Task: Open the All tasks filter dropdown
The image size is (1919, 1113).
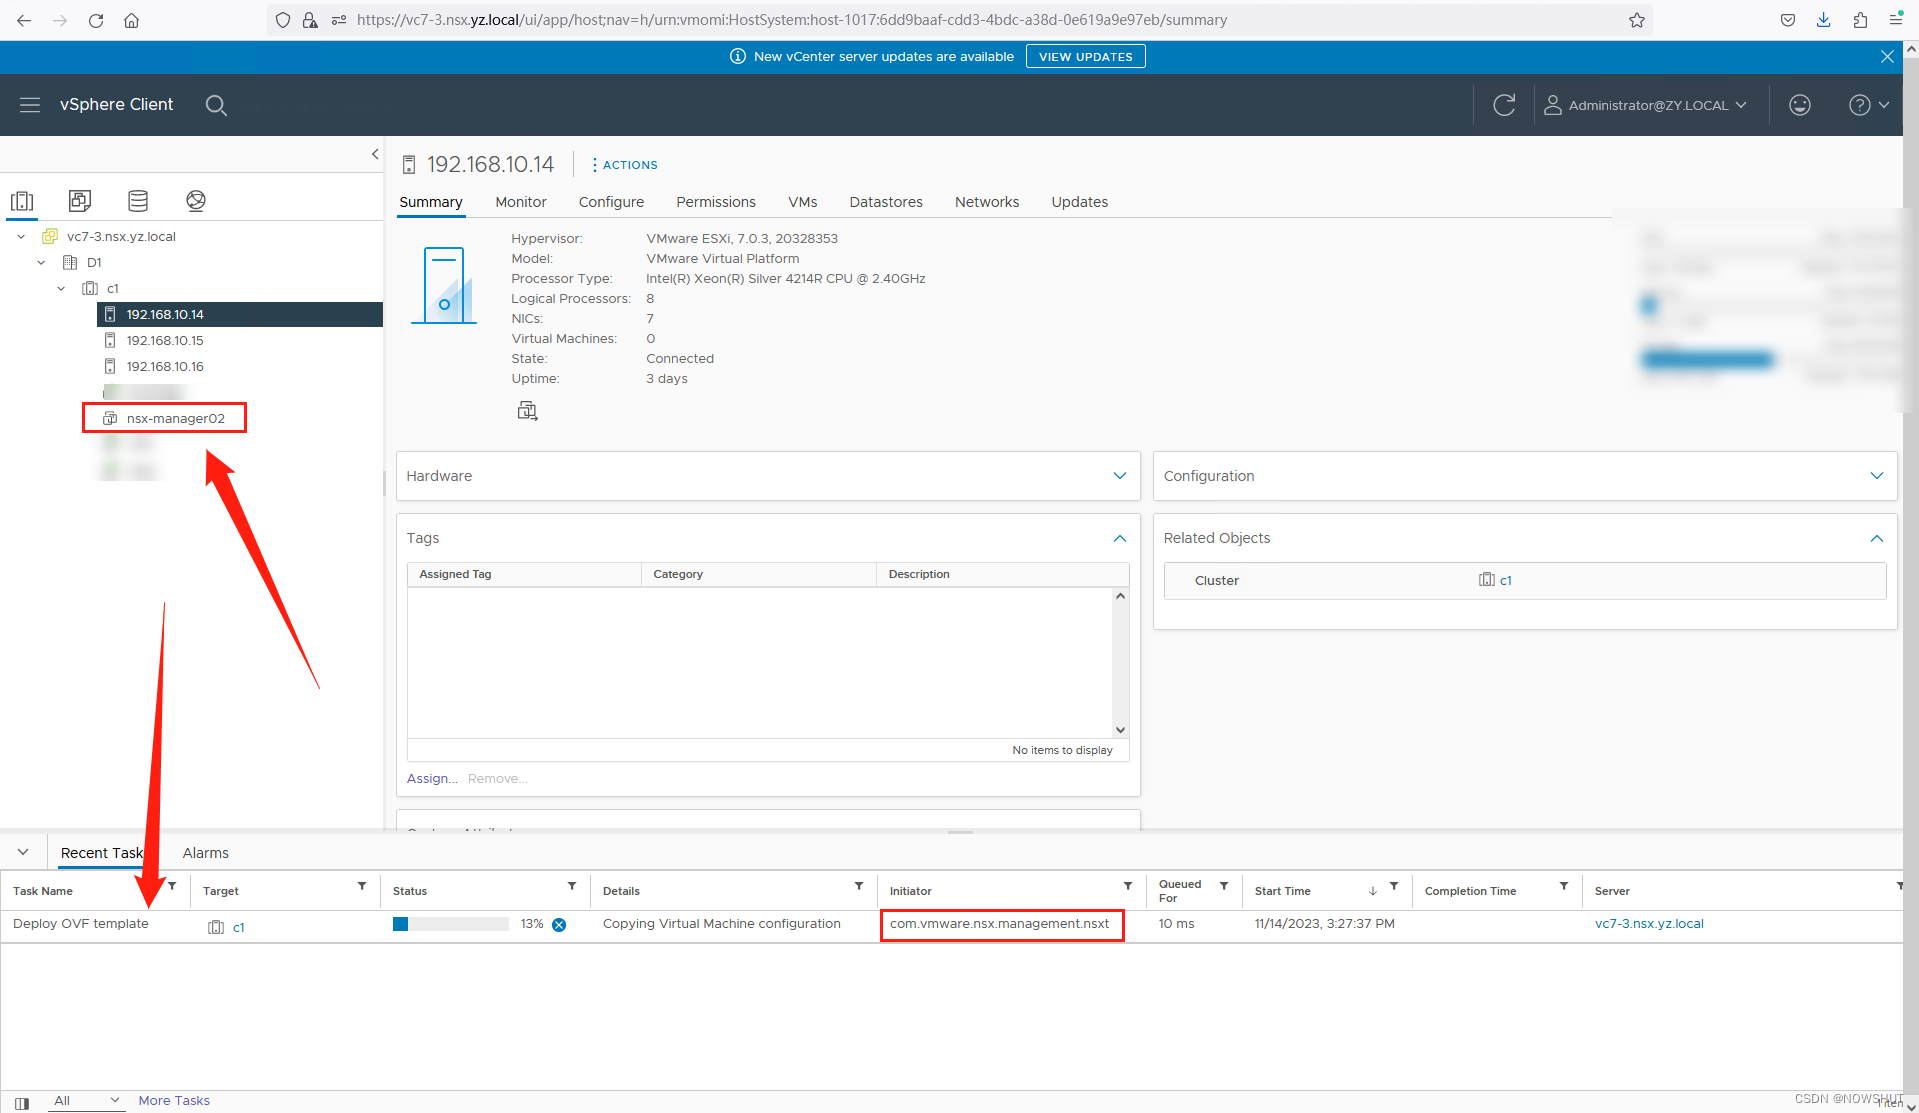Action: 86,1101
